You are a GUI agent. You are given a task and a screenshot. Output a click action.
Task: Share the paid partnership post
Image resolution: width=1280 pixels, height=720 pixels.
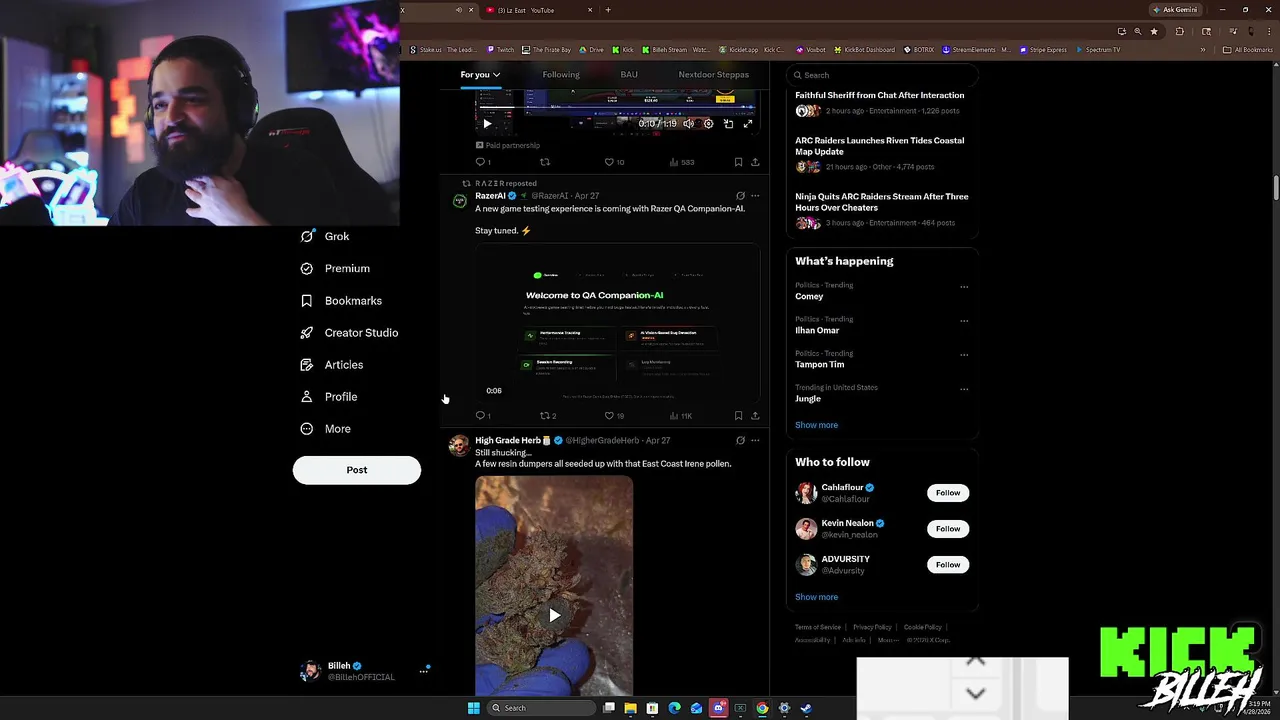pyautogui.click(x=755, y=162)
